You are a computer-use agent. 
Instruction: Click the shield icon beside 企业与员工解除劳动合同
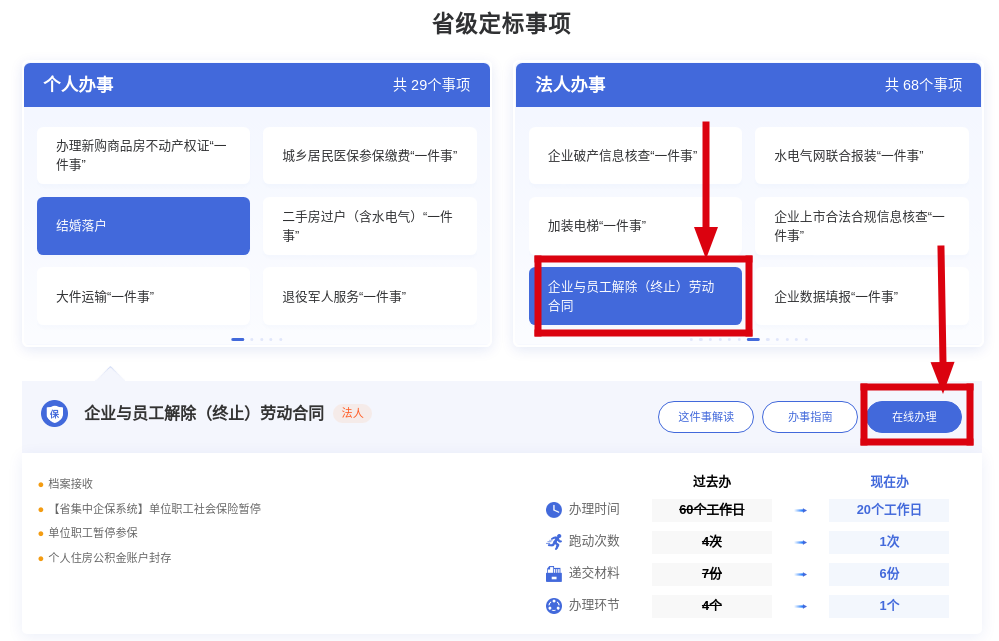[54, 414]
